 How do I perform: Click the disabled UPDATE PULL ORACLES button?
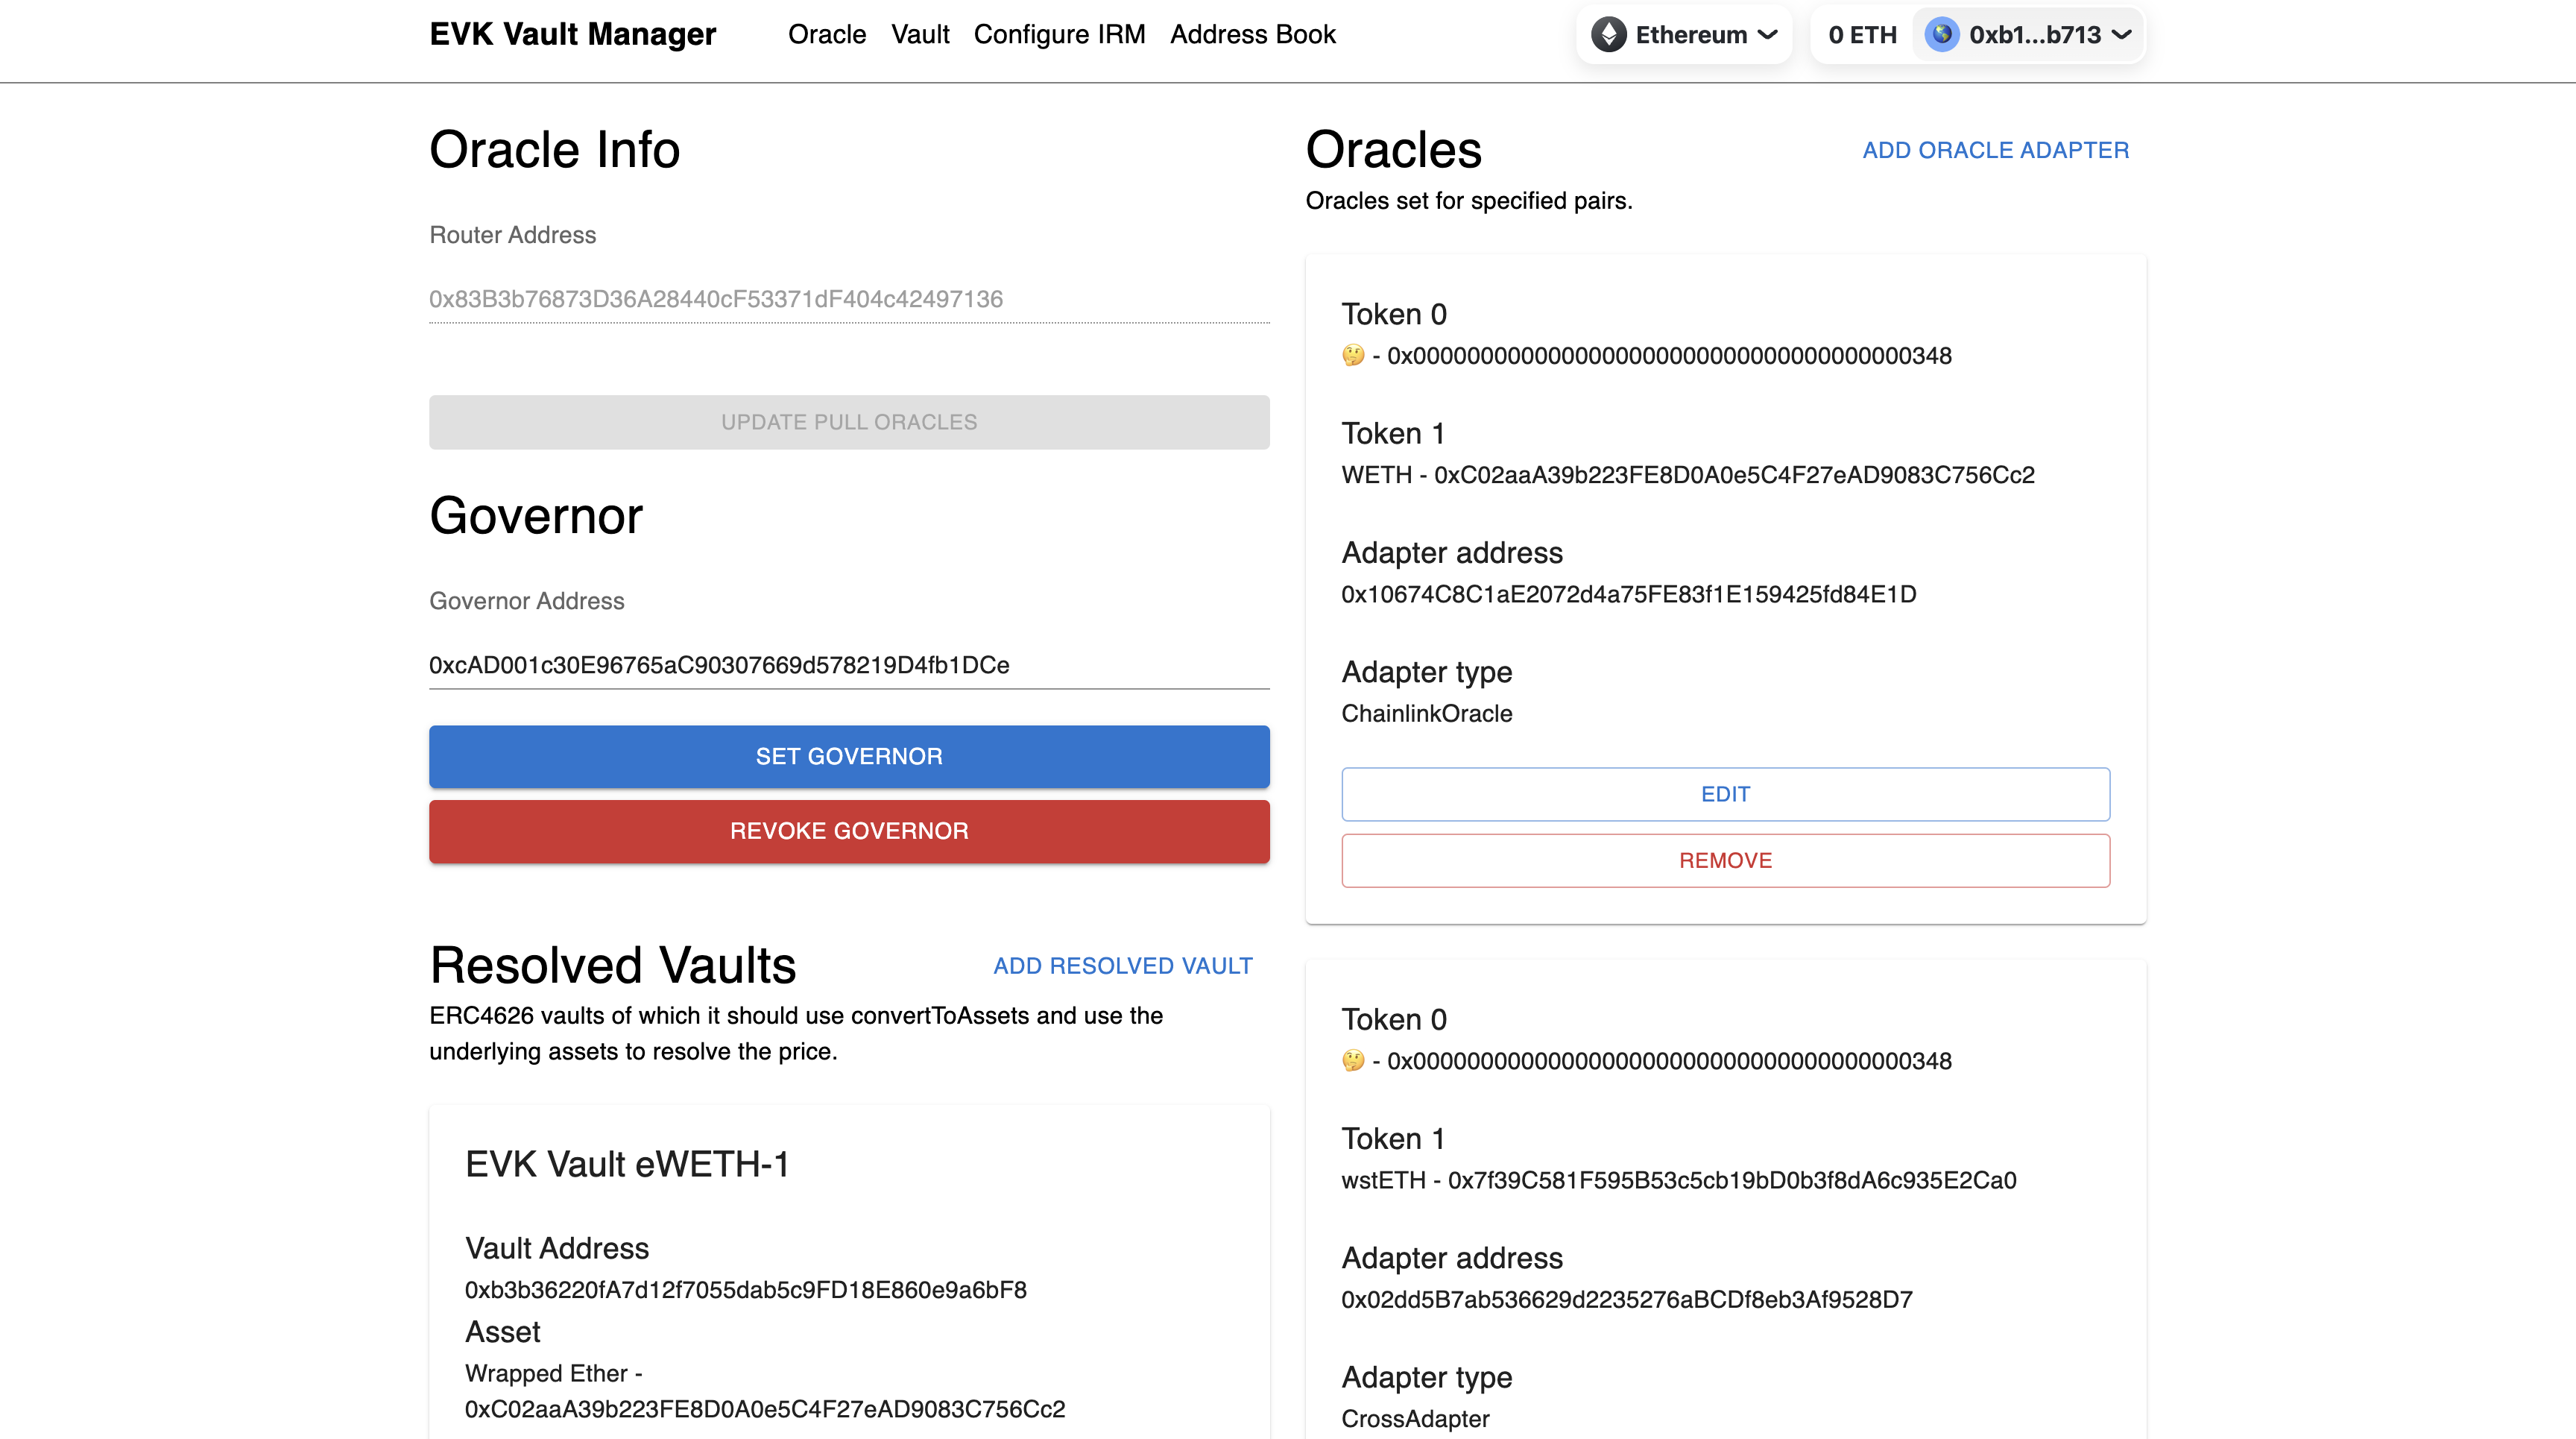pyautogui.click(x=849, y=422)
